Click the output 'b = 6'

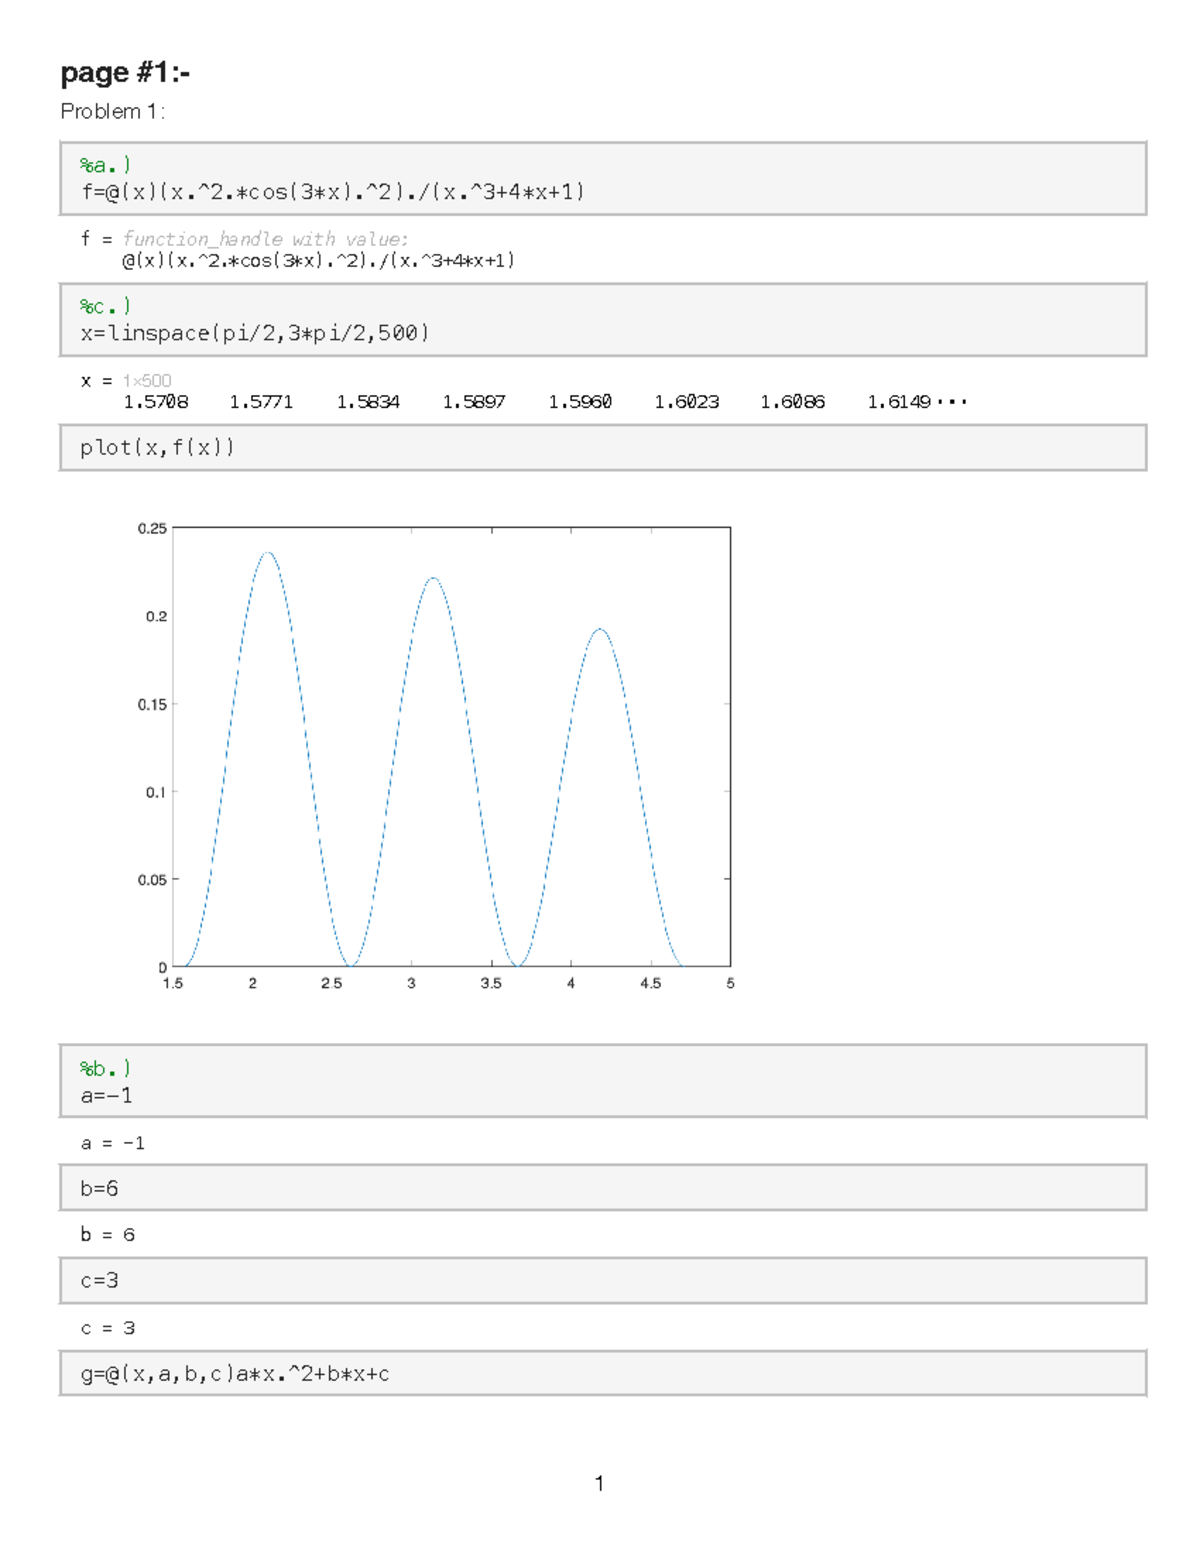(x=108, y=1235)
